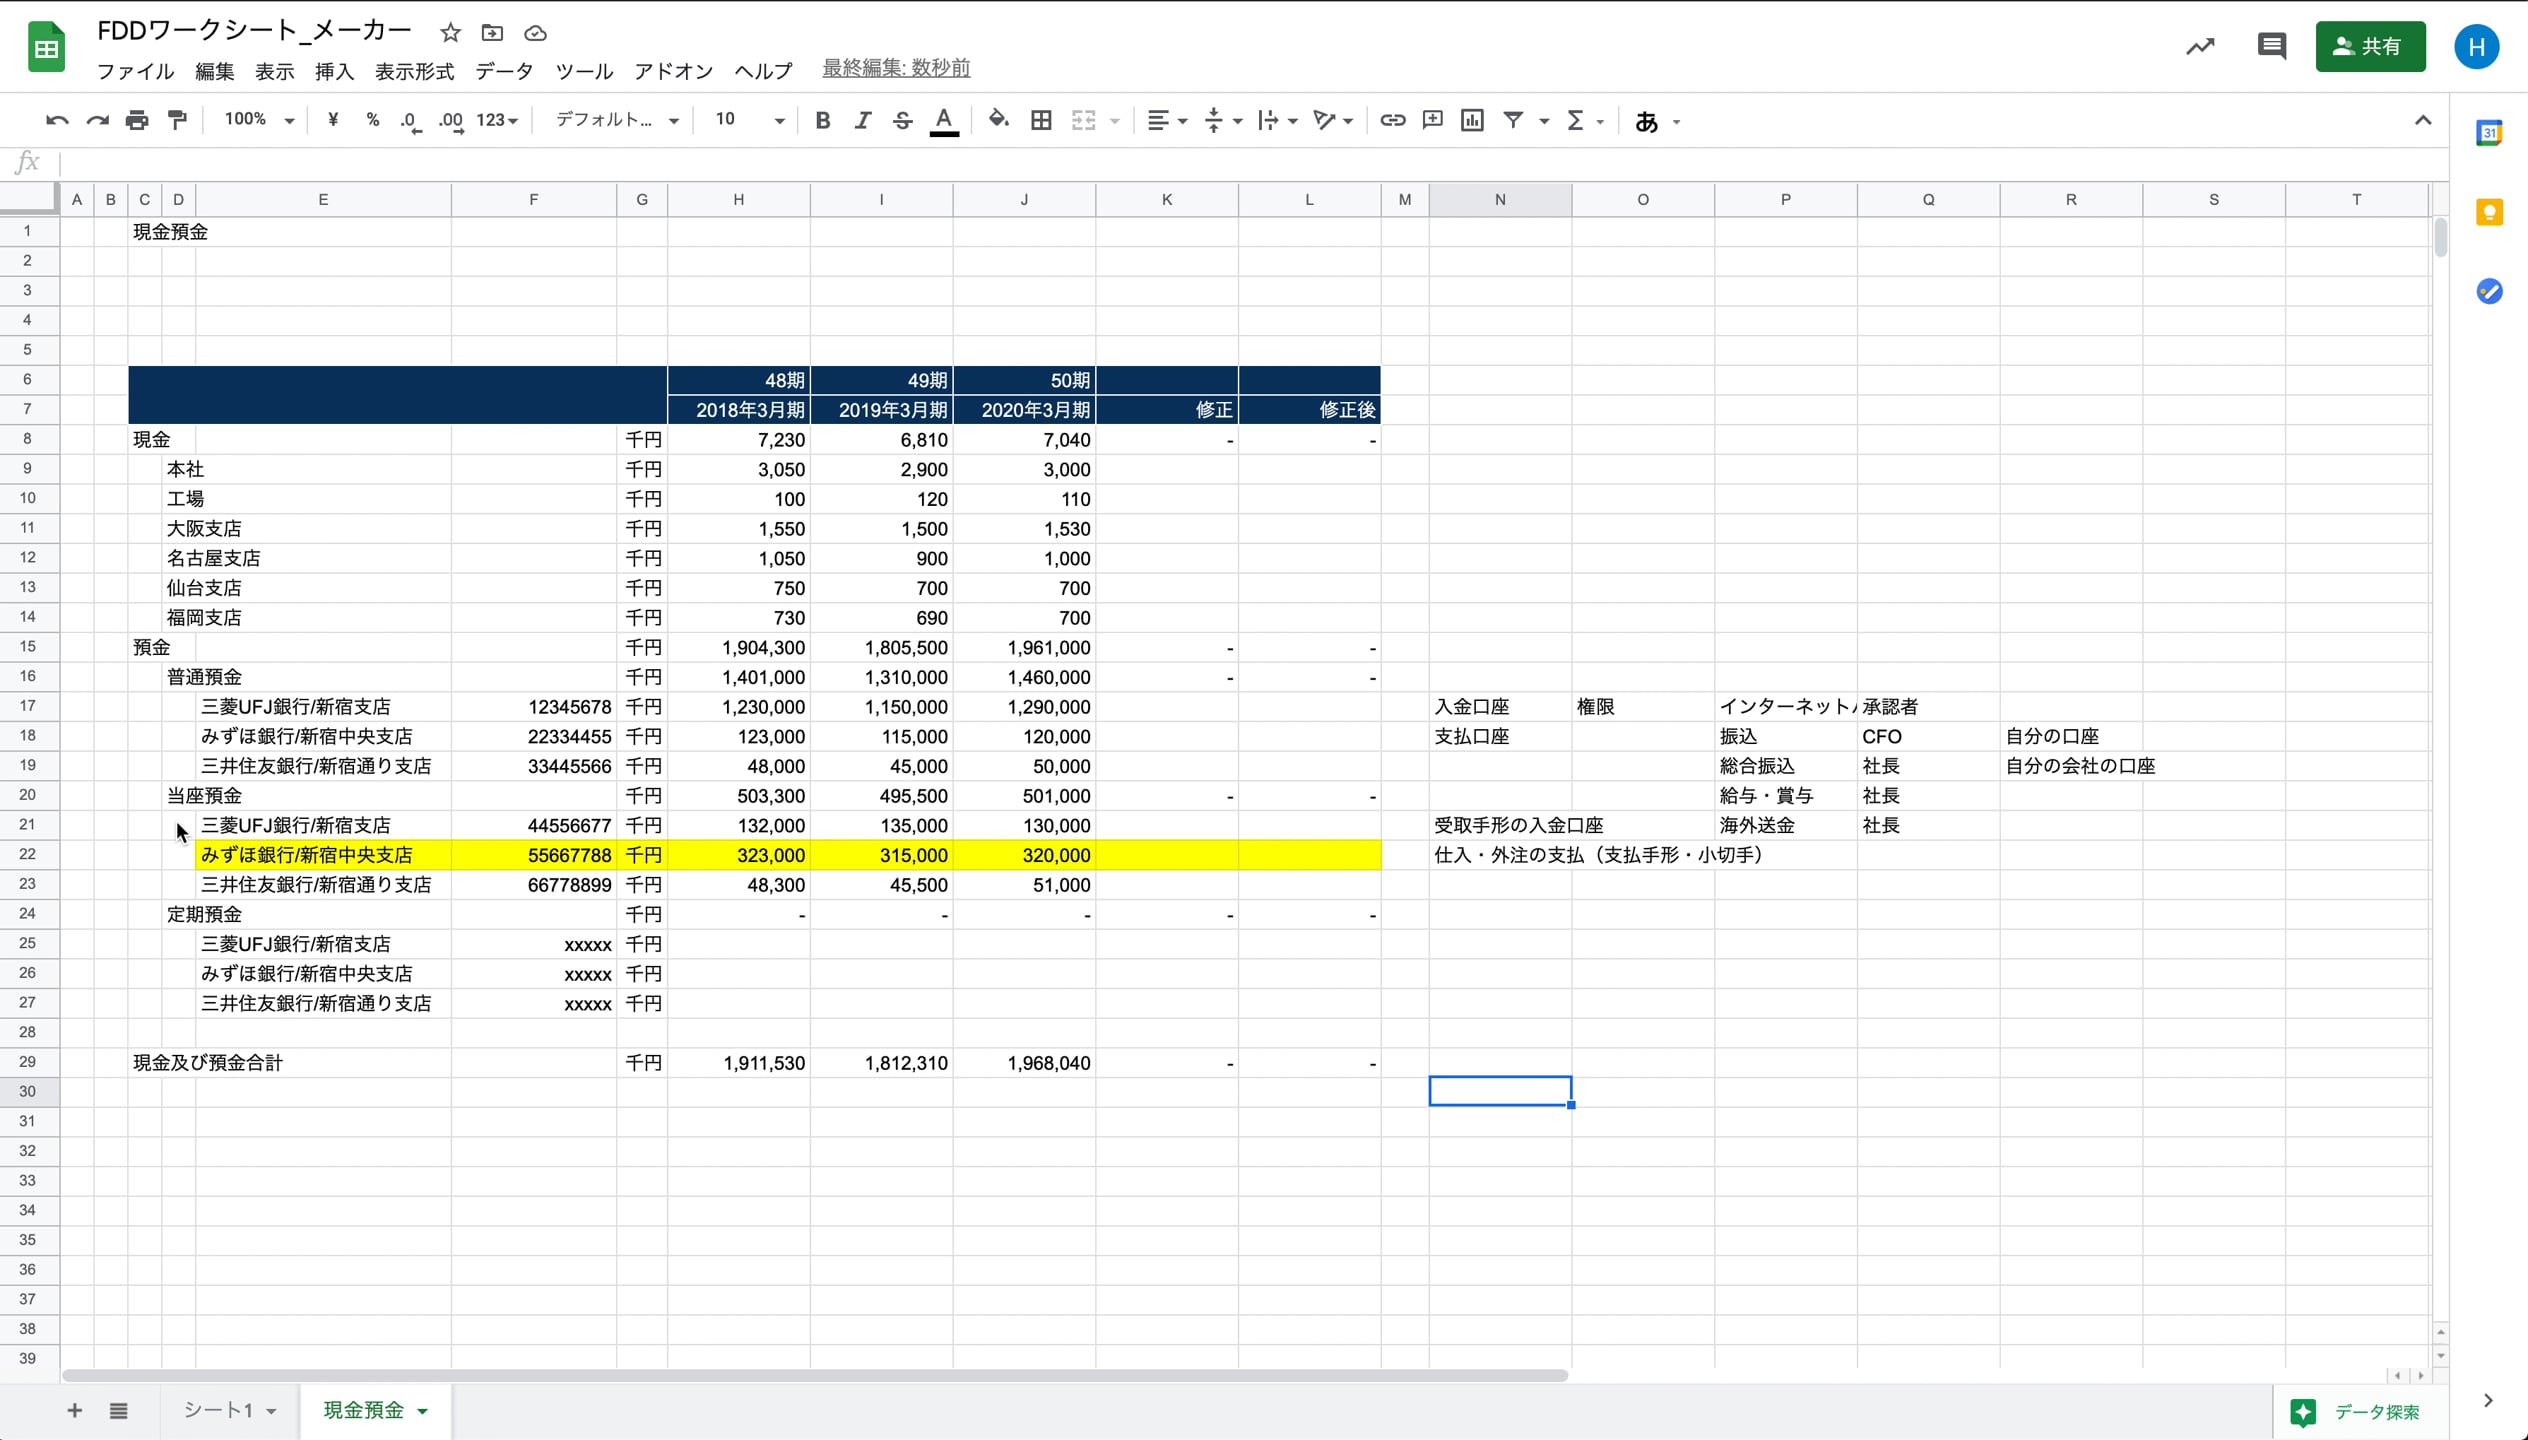Screen dimensions: 2528x1440
Task: Open the 100% zoom dropdown
Action: (258, 121)
